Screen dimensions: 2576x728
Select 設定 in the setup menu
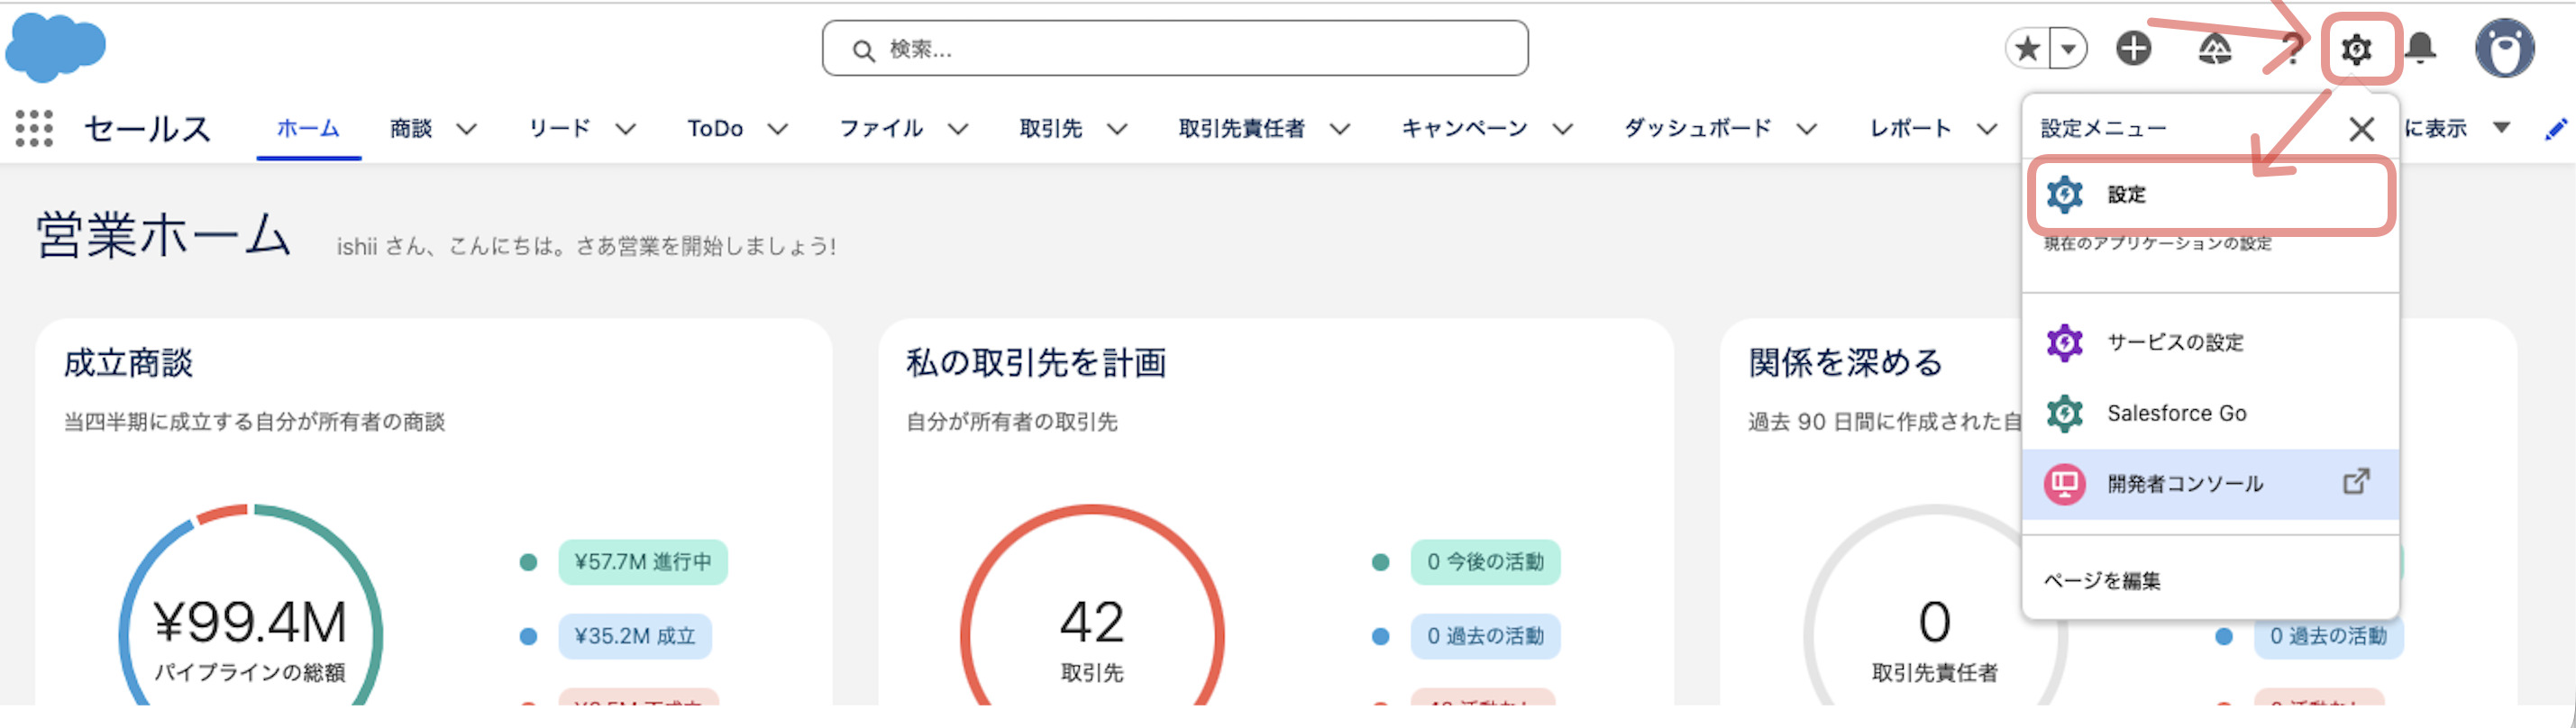coord(2210,195)
